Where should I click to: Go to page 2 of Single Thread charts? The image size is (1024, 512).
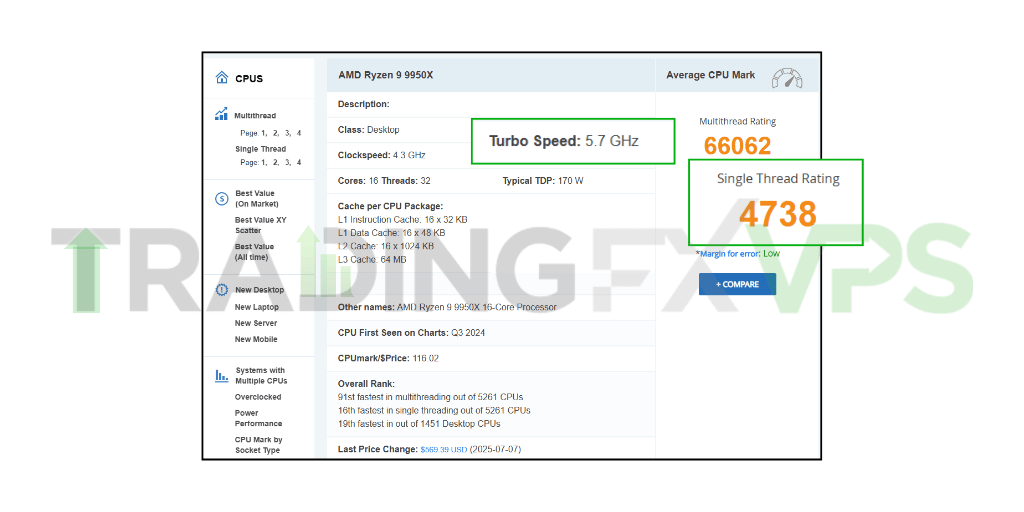coord(277,162)
